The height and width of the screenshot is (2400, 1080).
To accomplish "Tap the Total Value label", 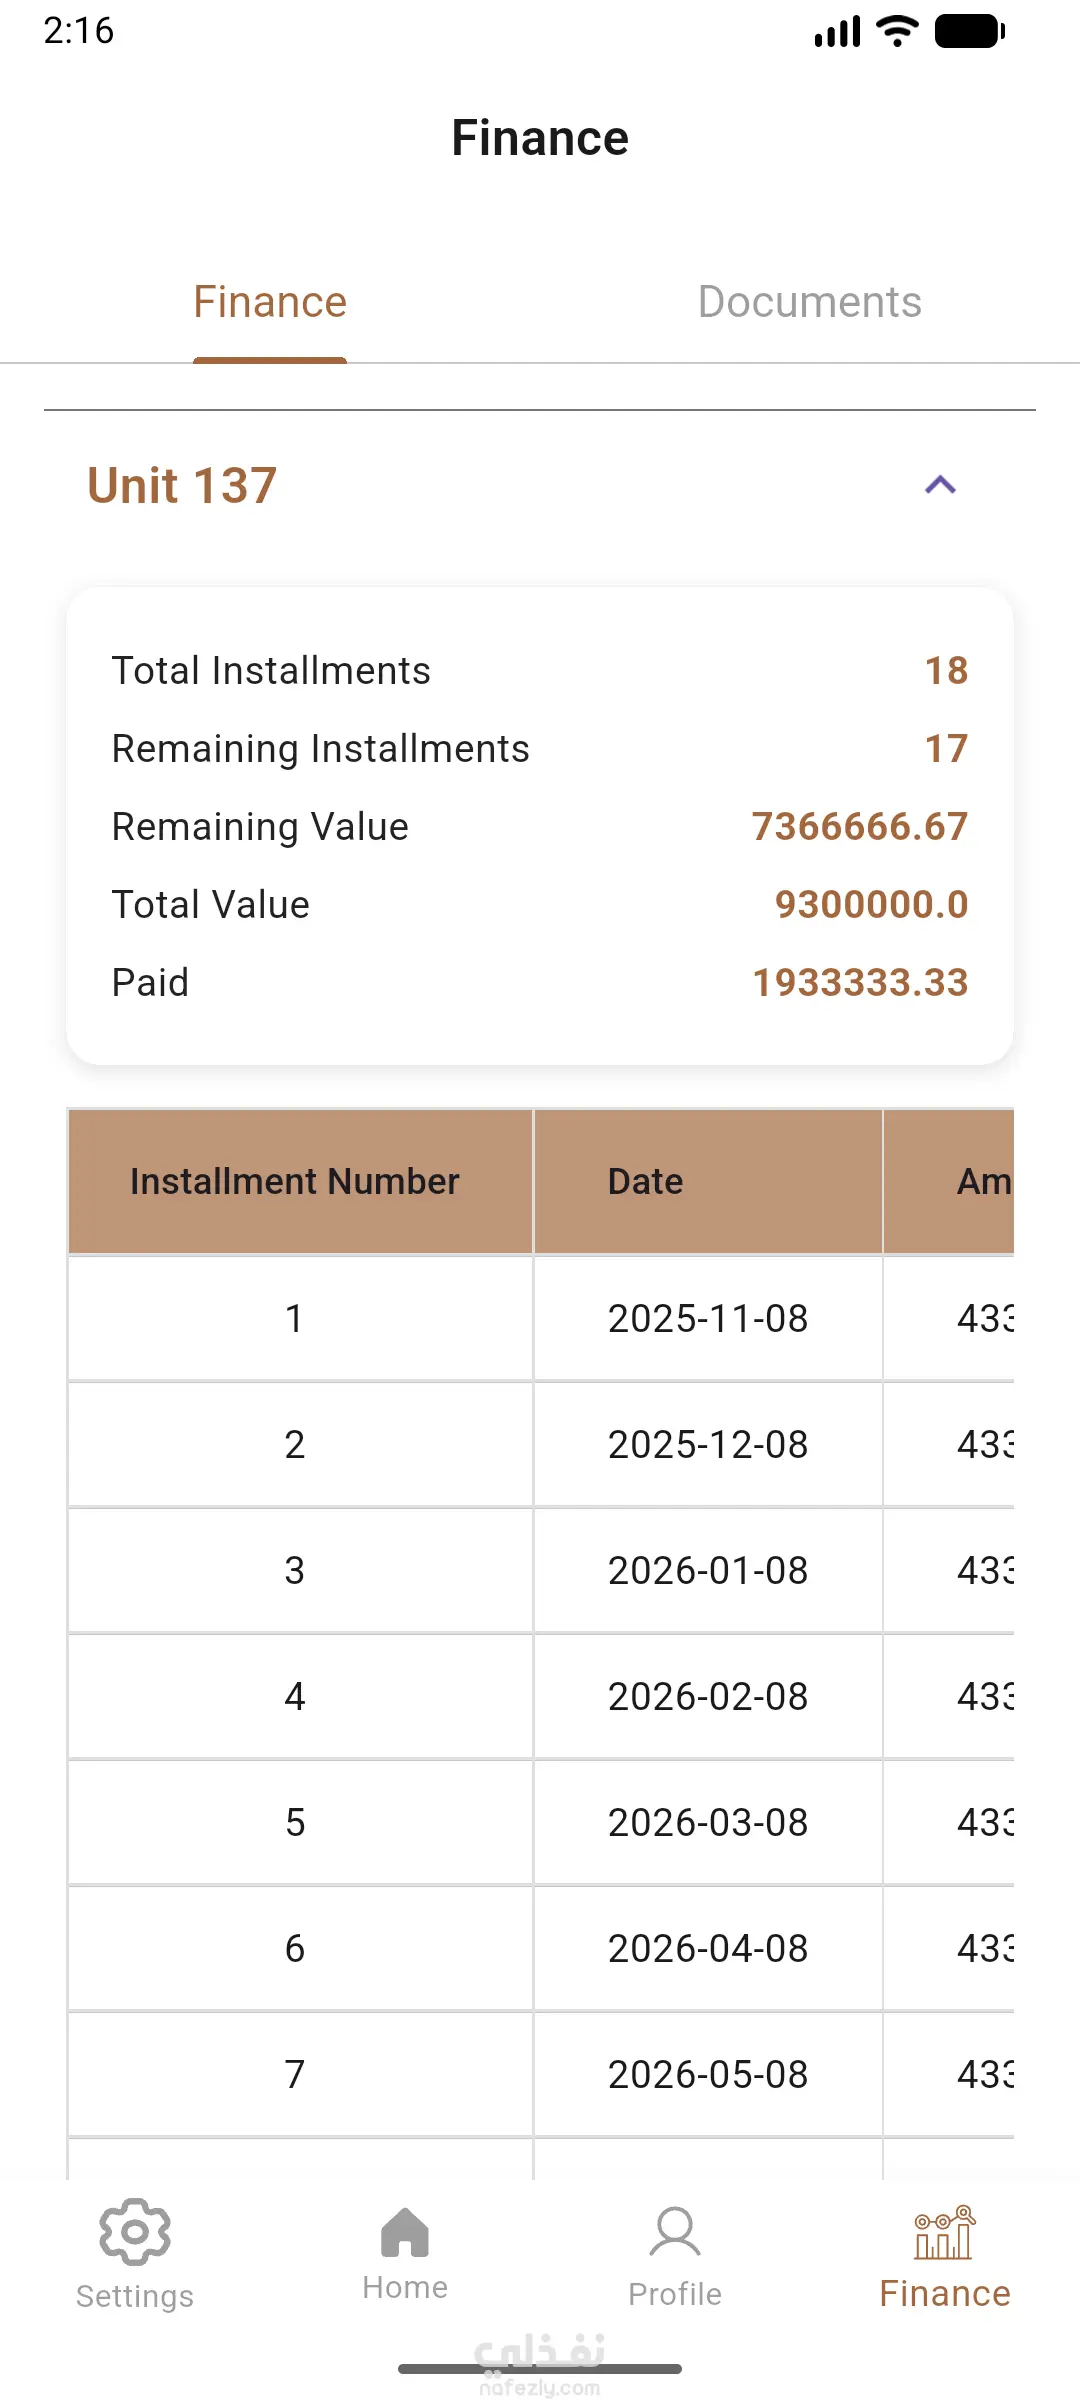I will 210,905.
